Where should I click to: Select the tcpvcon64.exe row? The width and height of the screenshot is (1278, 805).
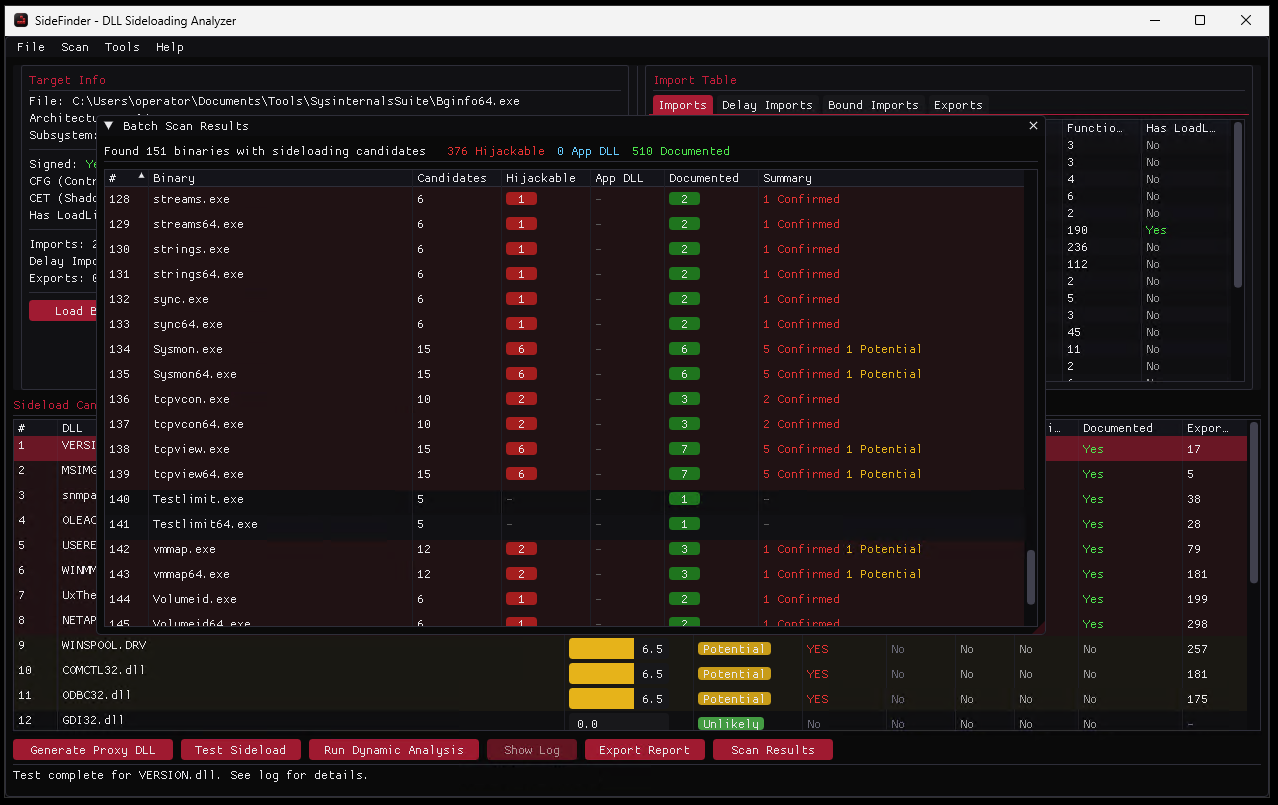pos(565,424)
